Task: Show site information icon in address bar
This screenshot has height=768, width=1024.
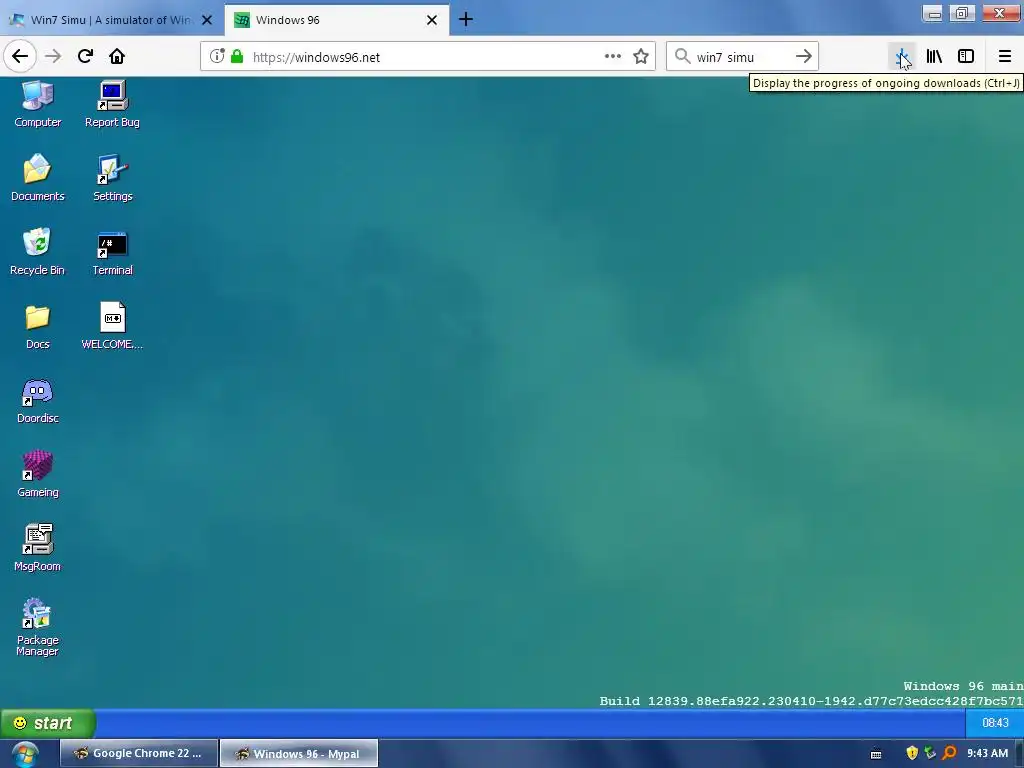Action: click(x=217, y=56)
